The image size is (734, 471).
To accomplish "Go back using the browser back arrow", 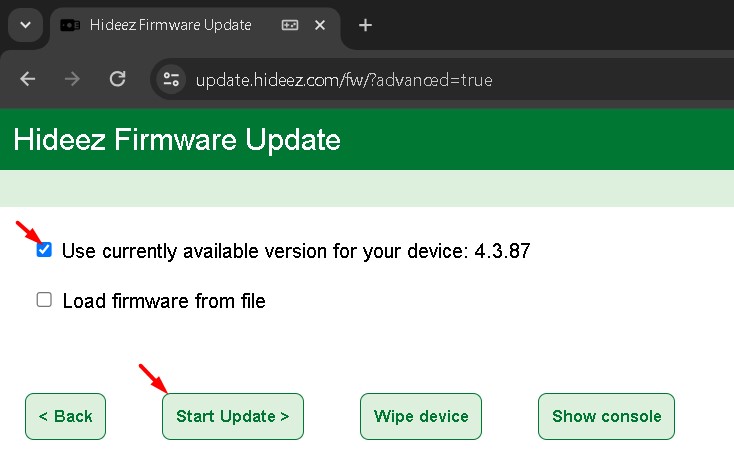I will point(28,79).
